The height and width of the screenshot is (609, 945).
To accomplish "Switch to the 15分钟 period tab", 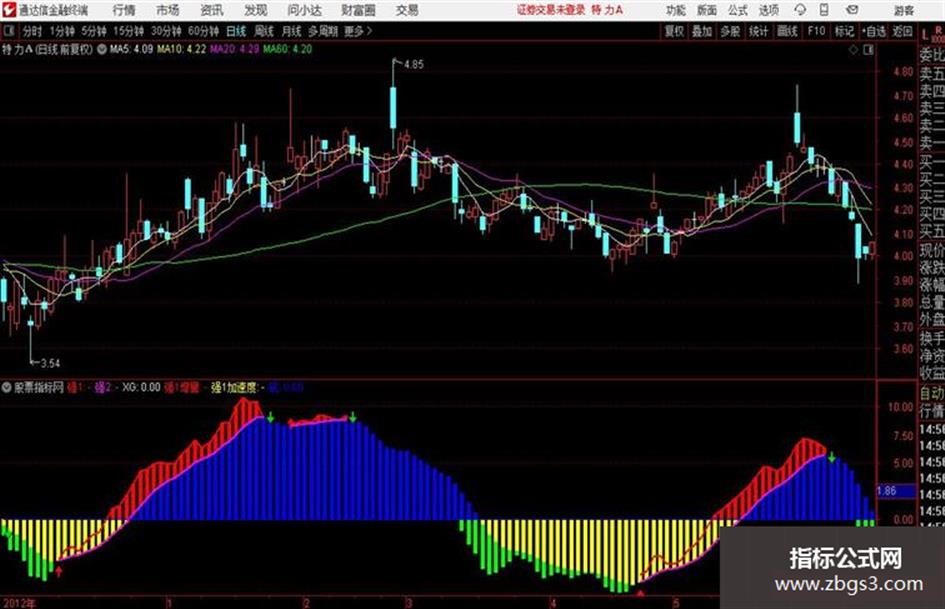I will (x=128, y=31).
